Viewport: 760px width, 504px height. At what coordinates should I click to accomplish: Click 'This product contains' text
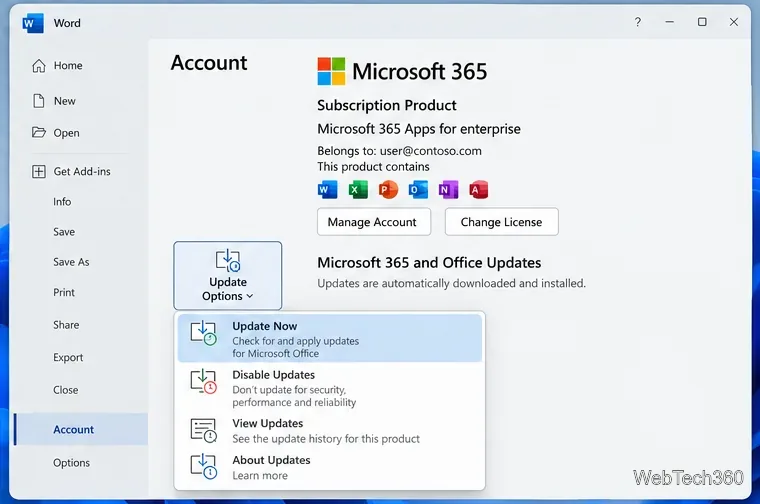373,167
